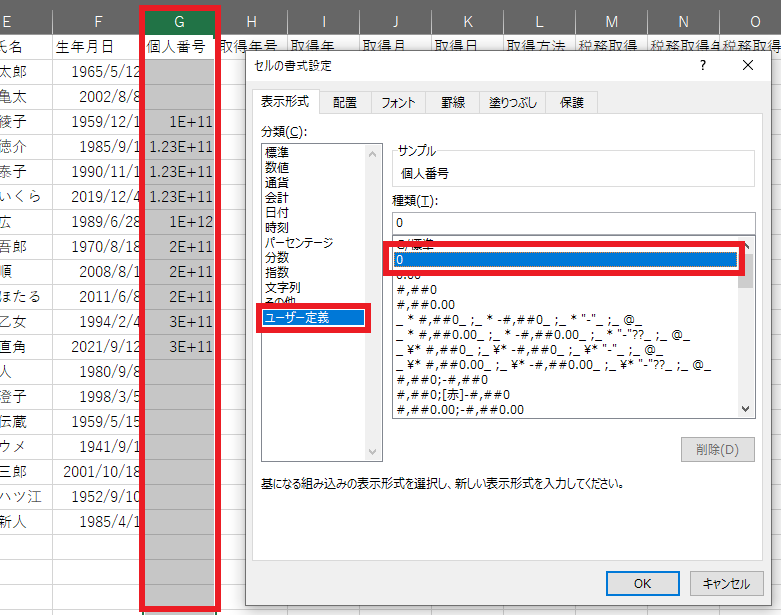Image resolution: width=781 pixels, height=615 pixels.
Task: Click the キャンセル button
Action: point(726,584)
